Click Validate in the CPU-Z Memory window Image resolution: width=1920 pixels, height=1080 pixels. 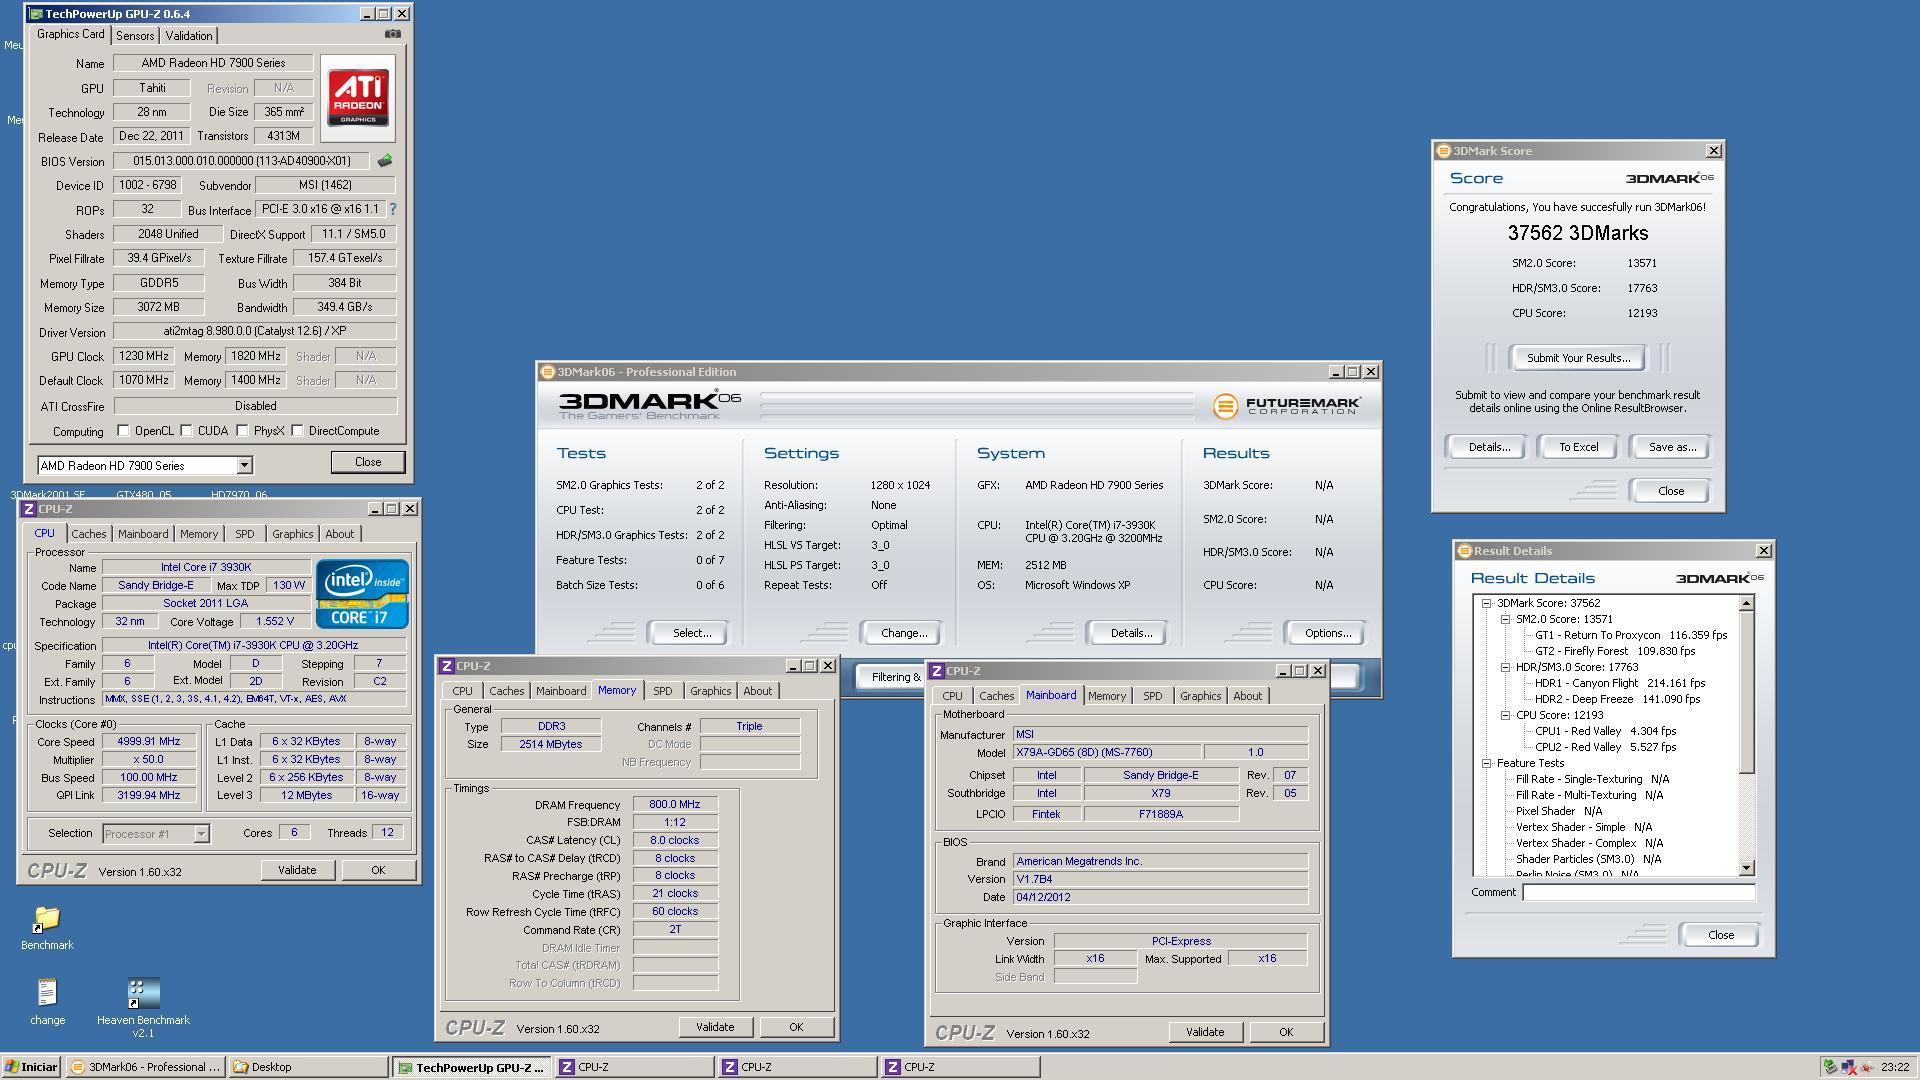[714, 1027]
